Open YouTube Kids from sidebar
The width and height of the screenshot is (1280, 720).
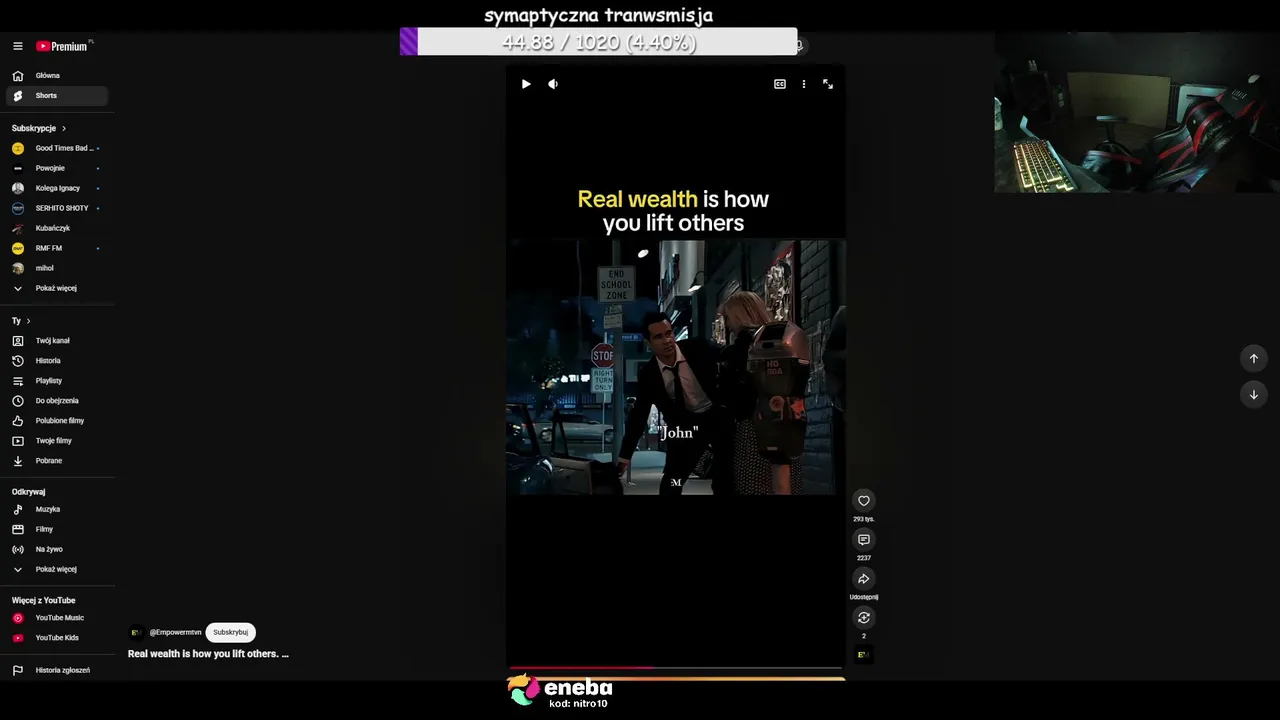pos(57,638)
